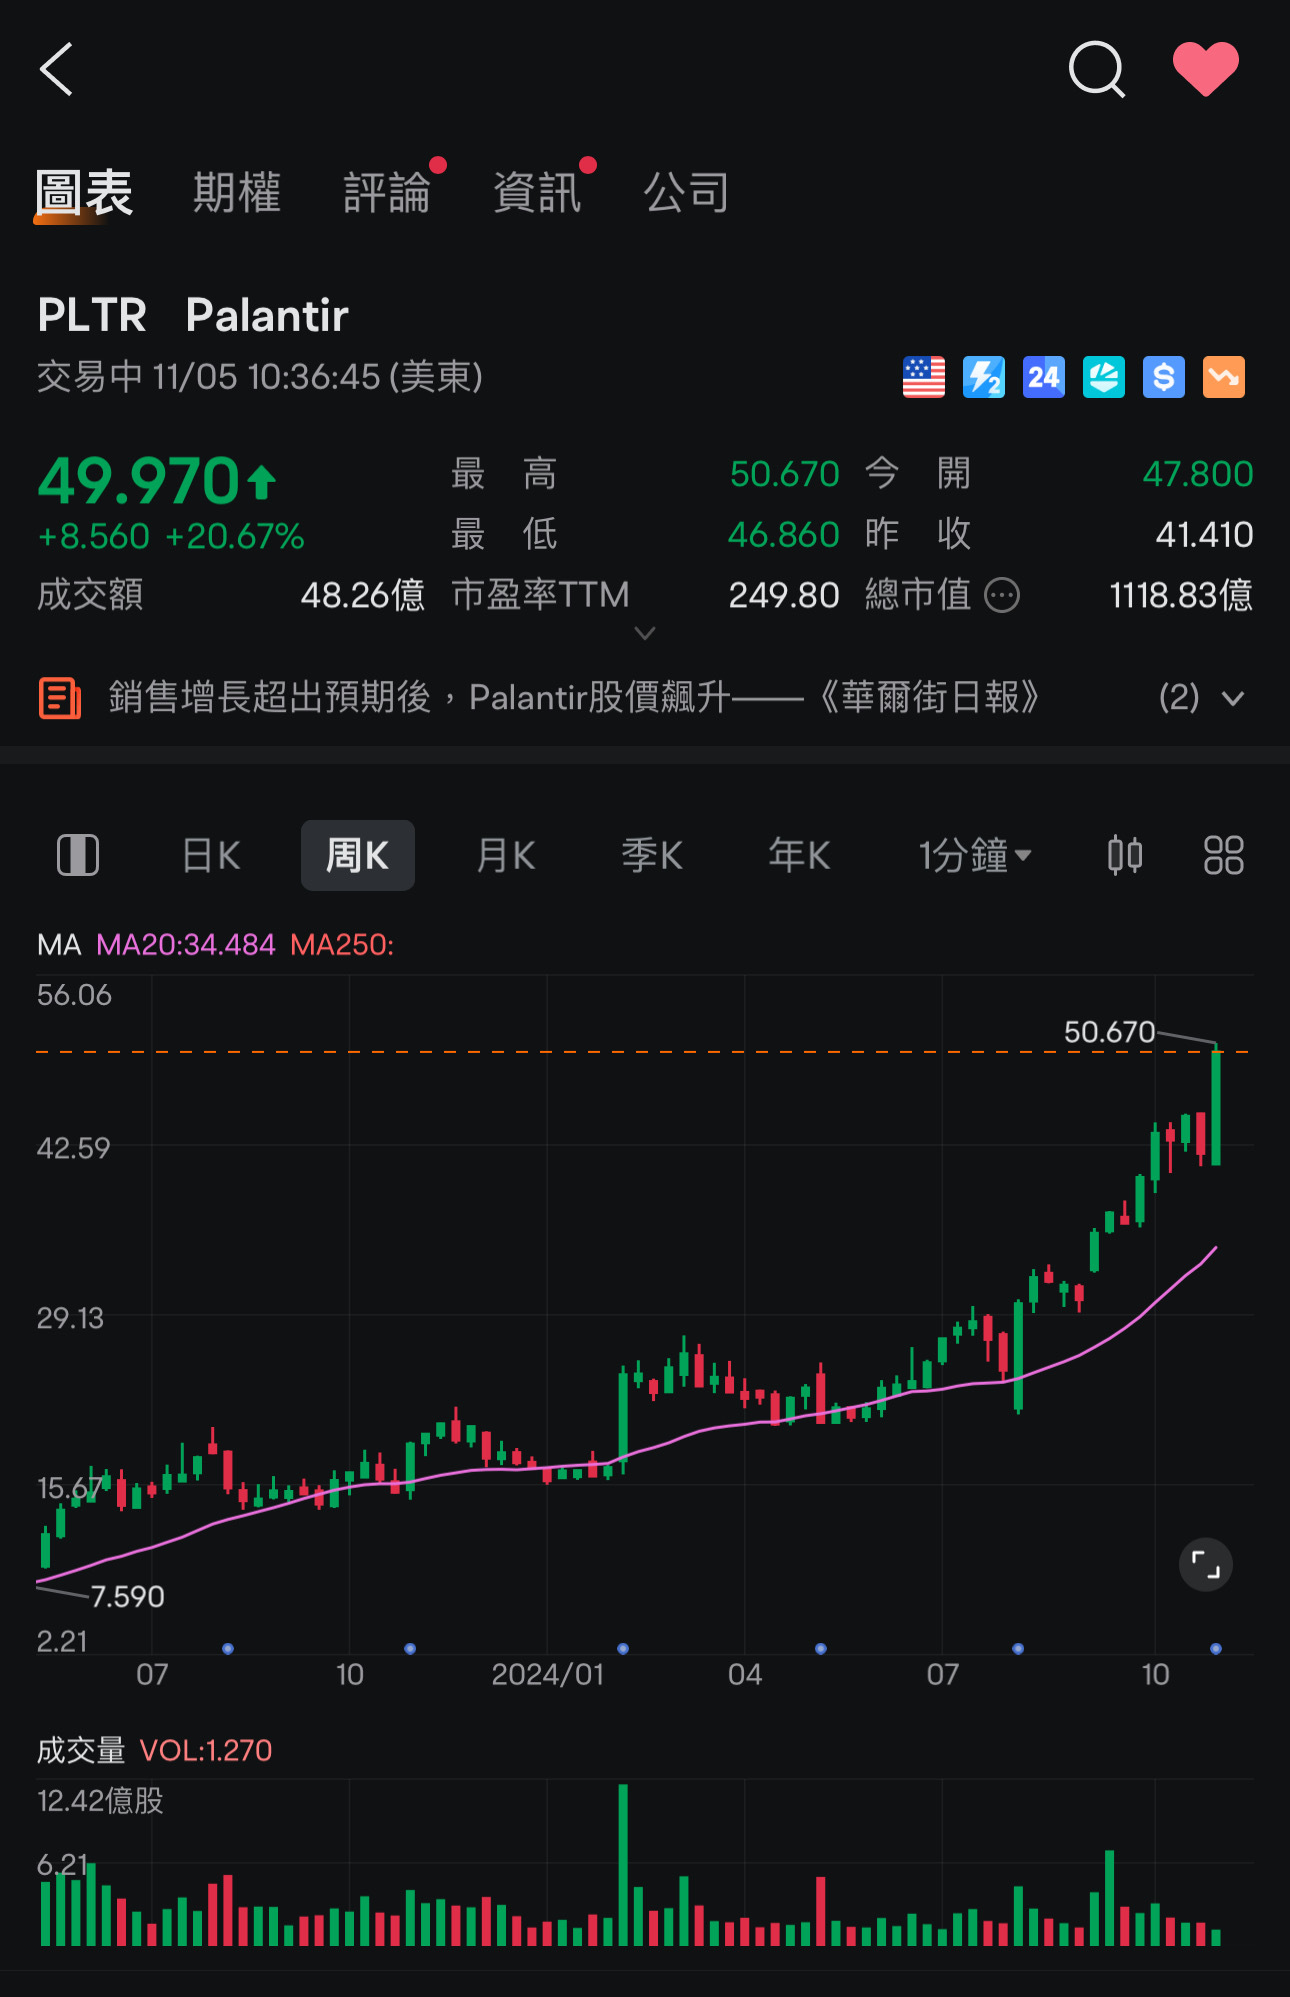Tap the latest tall green weekly candle
The width and height of the screenshot is (1290, 1997).
[x=1216, y=1107]
